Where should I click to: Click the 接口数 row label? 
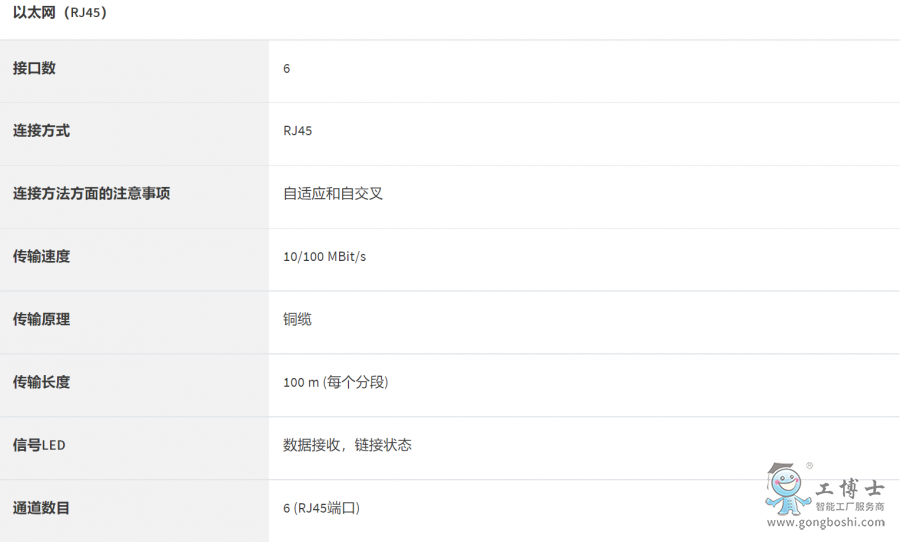(x=34, y=68)
